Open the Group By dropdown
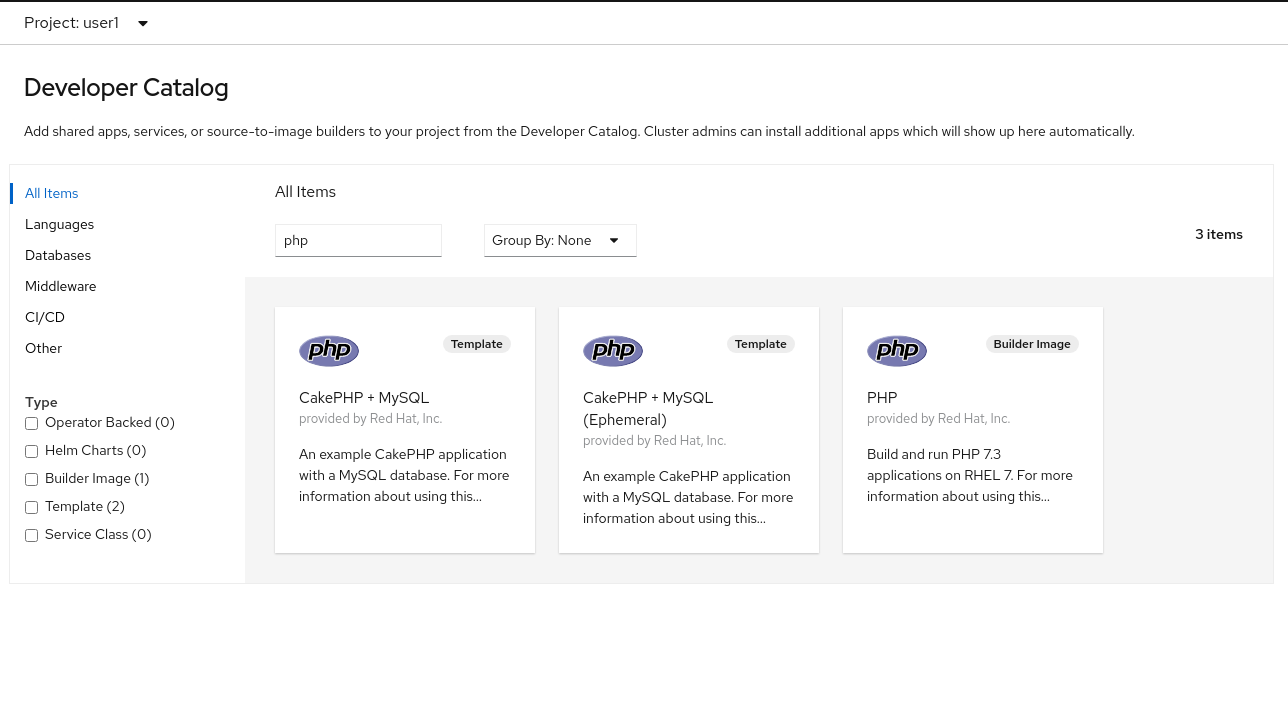Image resolution: width=1288 pixels, height=703 pixels. coord(560,240)
